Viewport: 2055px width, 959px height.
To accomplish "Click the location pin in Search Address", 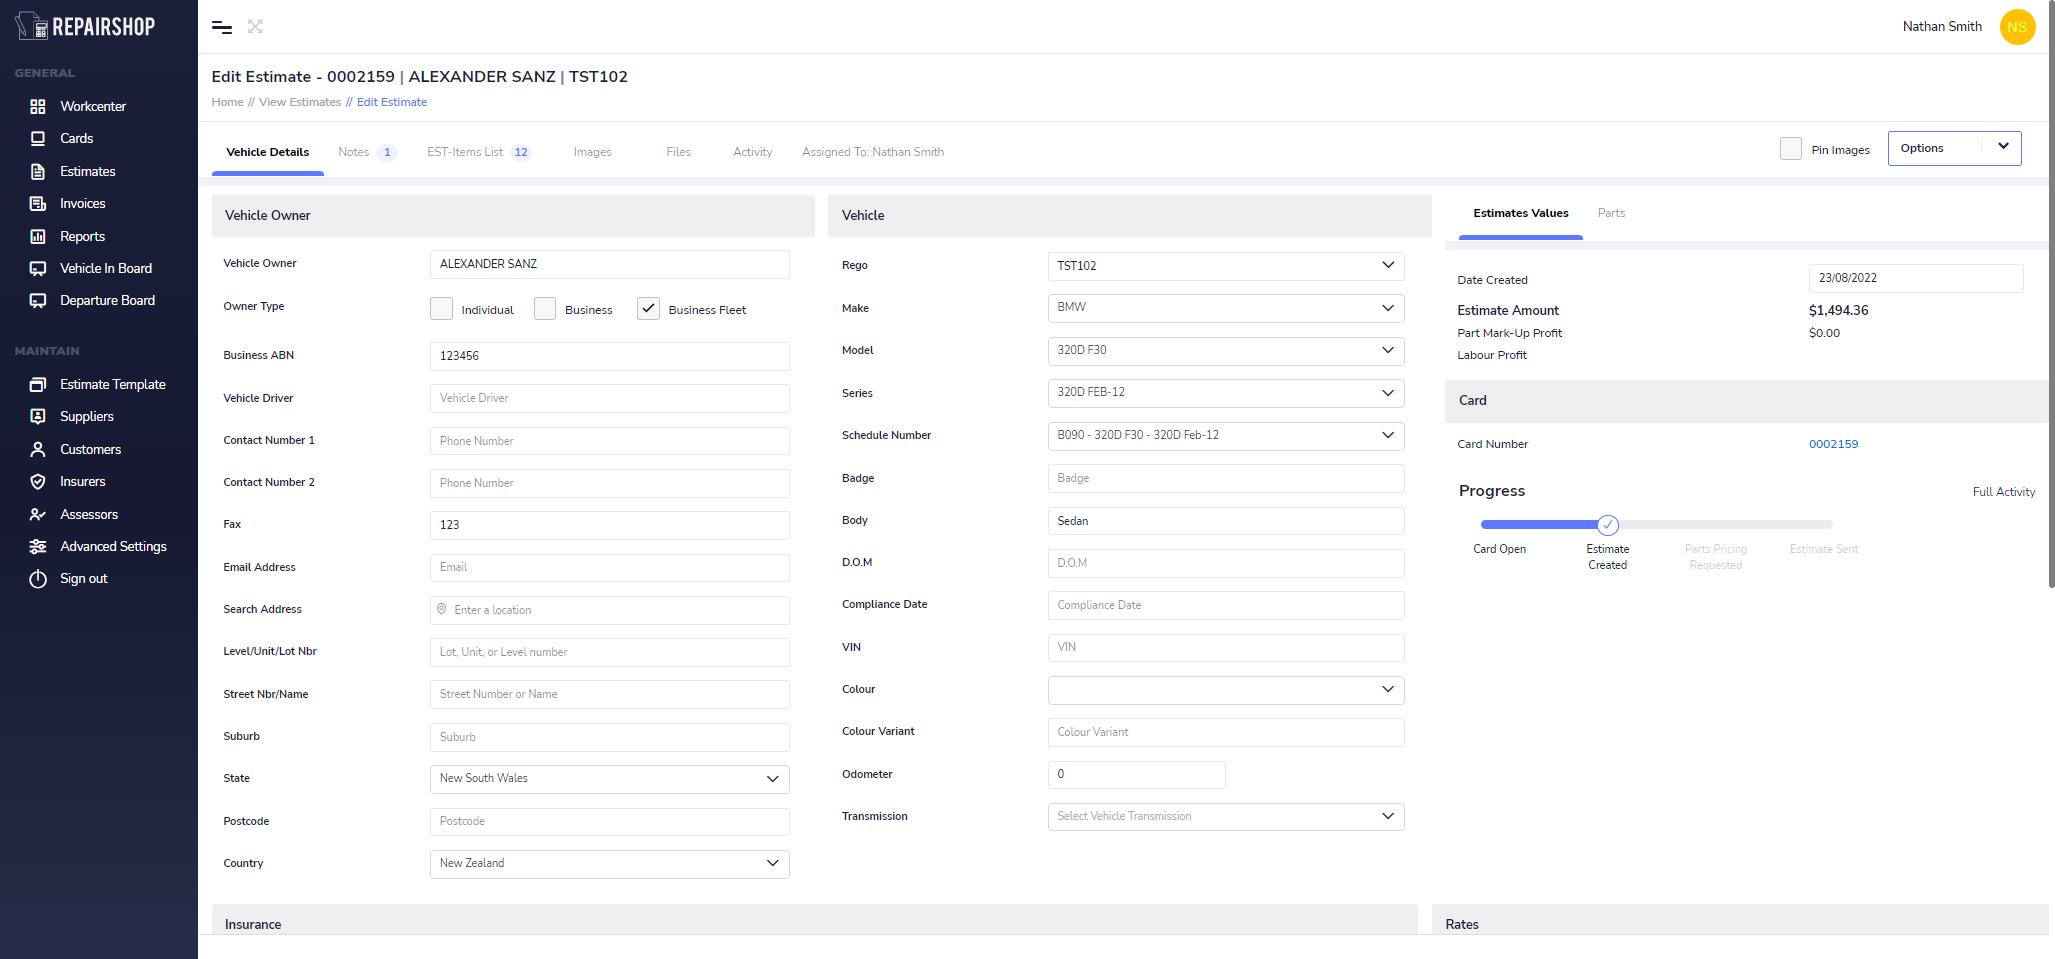I will (442, 609).
